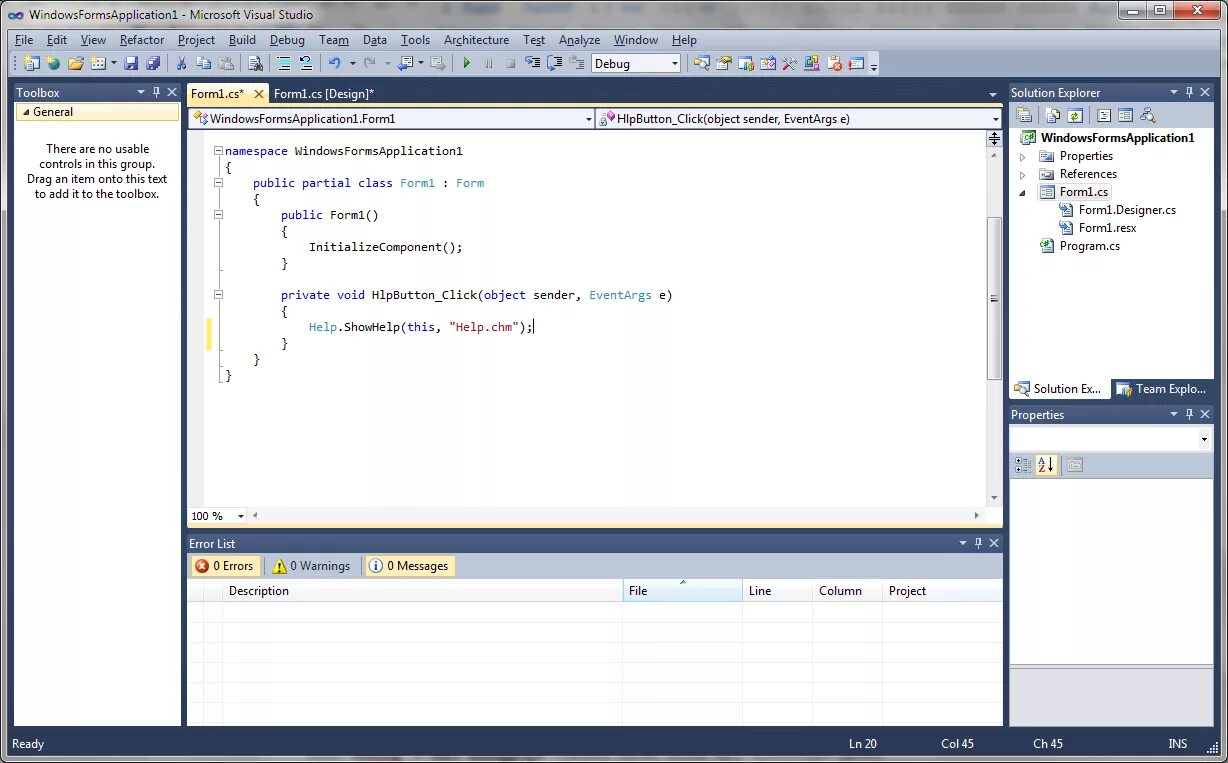Close the Form1.cs* tab
The height and width of the screenshot is (763, 1228).
tap(258, 94)
